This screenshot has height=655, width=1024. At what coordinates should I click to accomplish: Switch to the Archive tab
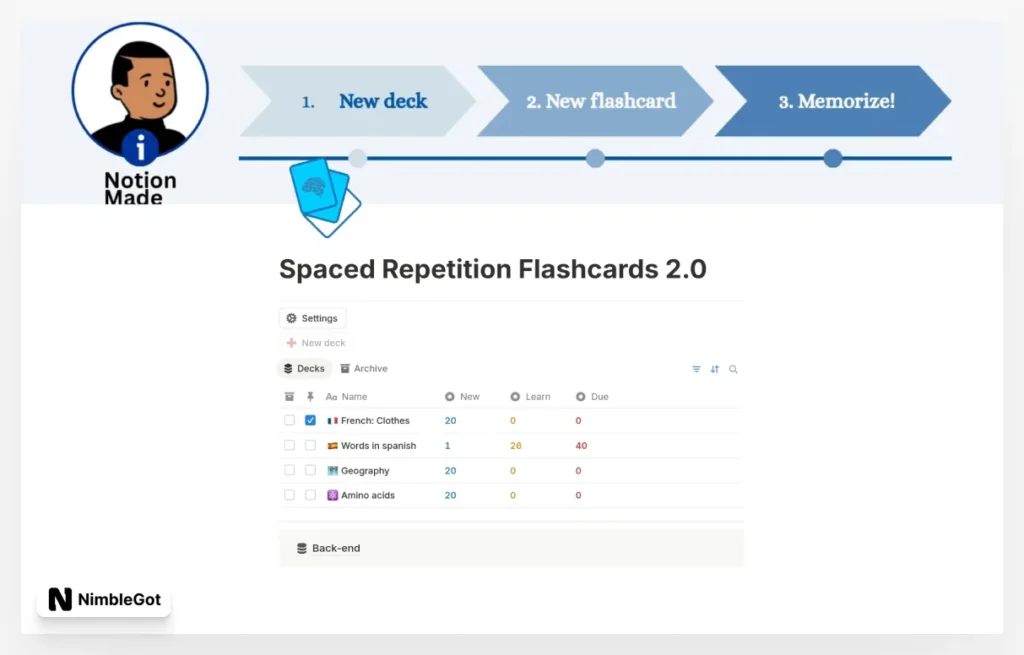tap(363, 369)
